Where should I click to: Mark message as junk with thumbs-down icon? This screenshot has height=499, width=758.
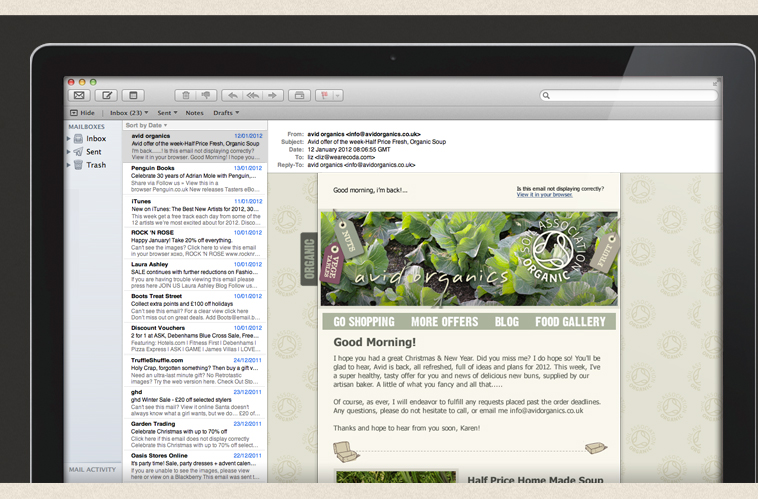206,95
